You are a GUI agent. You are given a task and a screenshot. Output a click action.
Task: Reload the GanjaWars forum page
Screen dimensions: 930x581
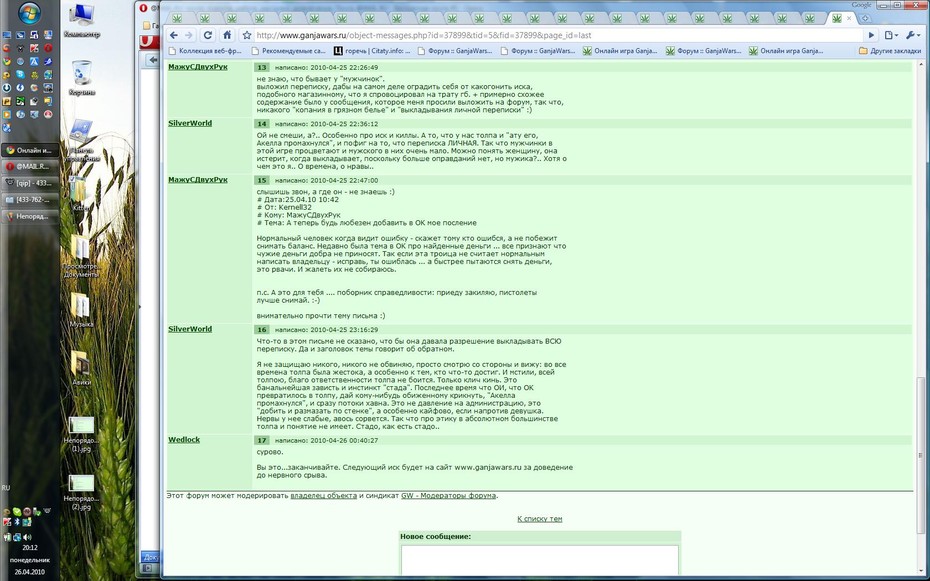coord(207,35)
